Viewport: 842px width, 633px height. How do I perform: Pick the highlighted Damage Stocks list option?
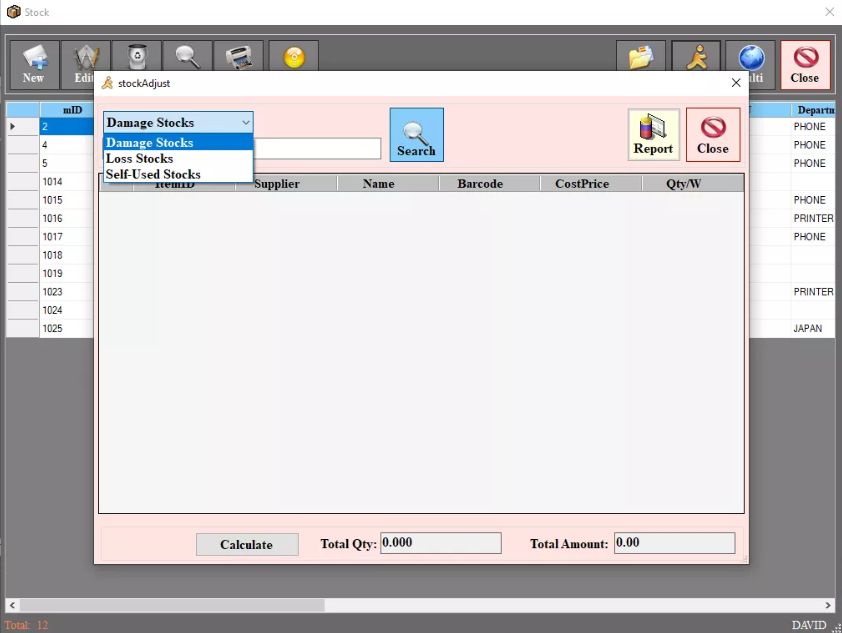(x=150, y=142)
